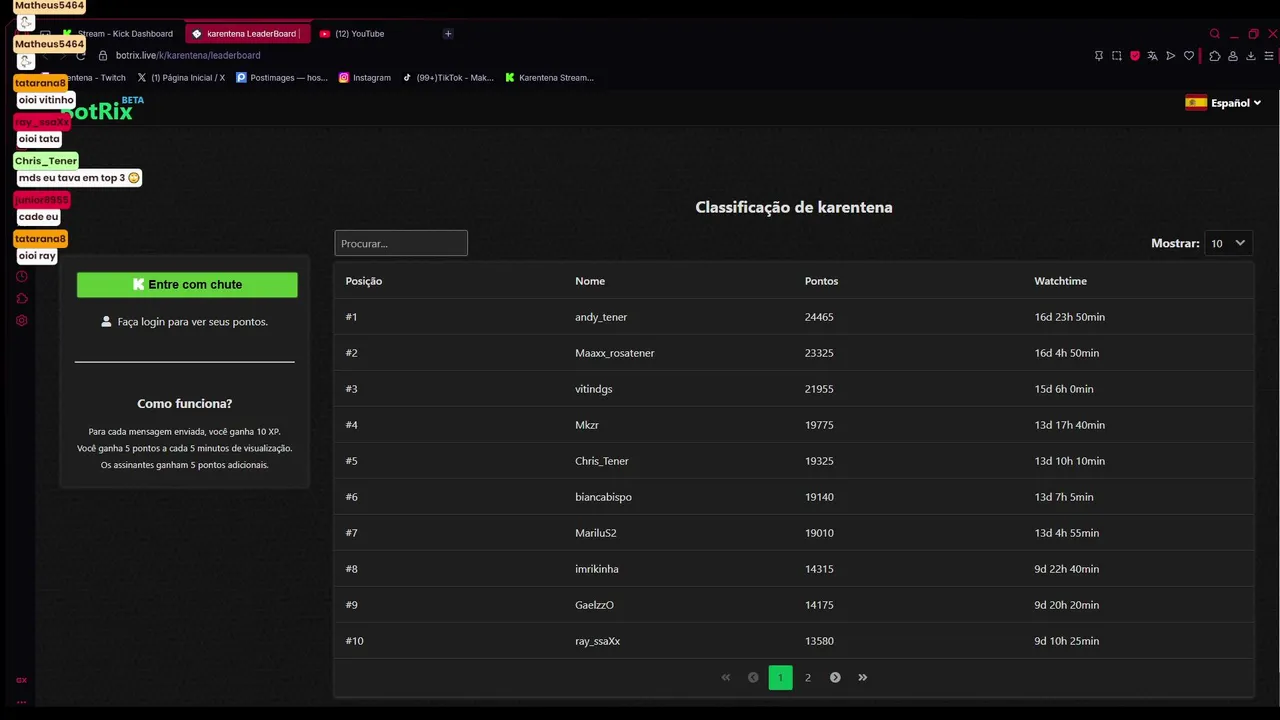The width and height of the screenshot is (1280, 720).
Task: Select andy_tener in the leaderboard
Action: pyautogui.click(x=601, y=317)
